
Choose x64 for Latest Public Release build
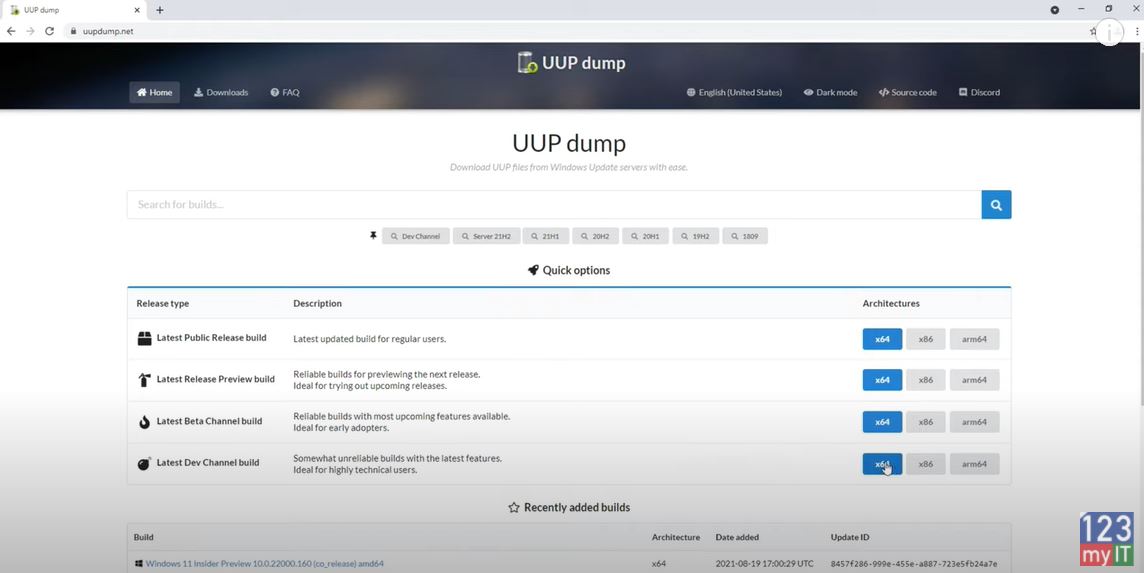tap(882, 339)
